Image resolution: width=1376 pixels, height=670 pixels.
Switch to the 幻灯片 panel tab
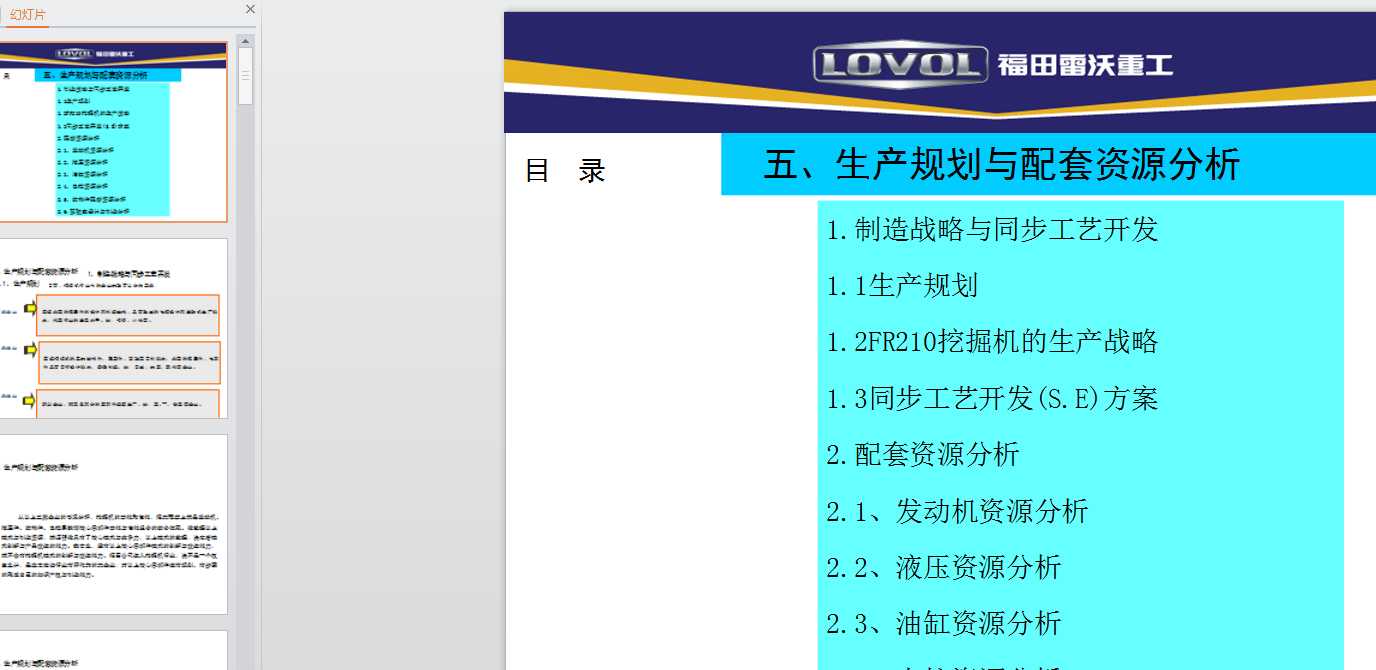pyautogui.click(x=27, y=15)
